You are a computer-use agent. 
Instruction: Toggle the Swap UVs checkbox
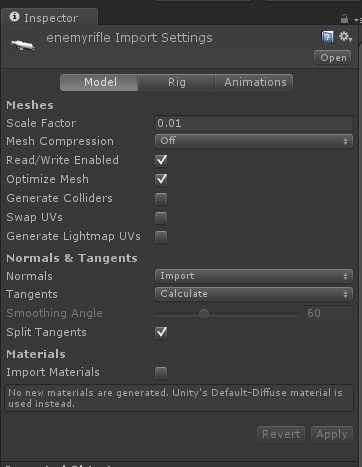click(x=161, y=218)
